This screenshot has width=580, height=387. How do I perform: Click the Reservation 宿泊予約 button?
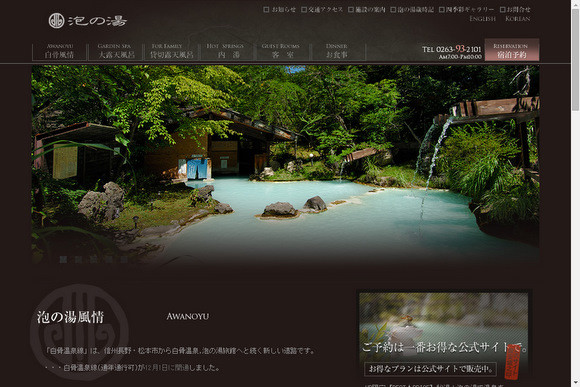pyautogui.click(x=512, y=50)
